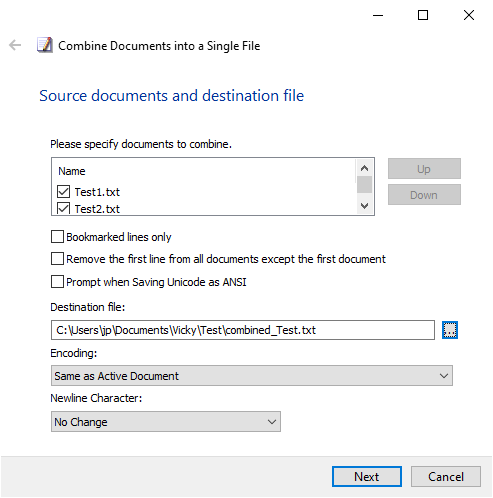Click the document list scroll up arrow
This screenshot has height=498, width=493.
364,168
